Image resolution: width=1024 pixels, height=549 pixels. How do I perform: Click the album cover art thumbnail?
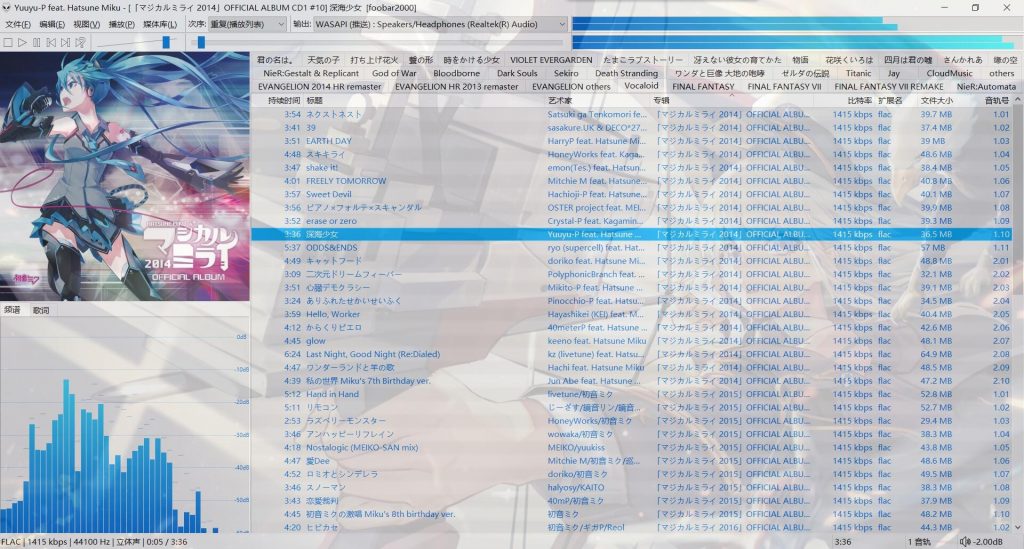point(125,176)
